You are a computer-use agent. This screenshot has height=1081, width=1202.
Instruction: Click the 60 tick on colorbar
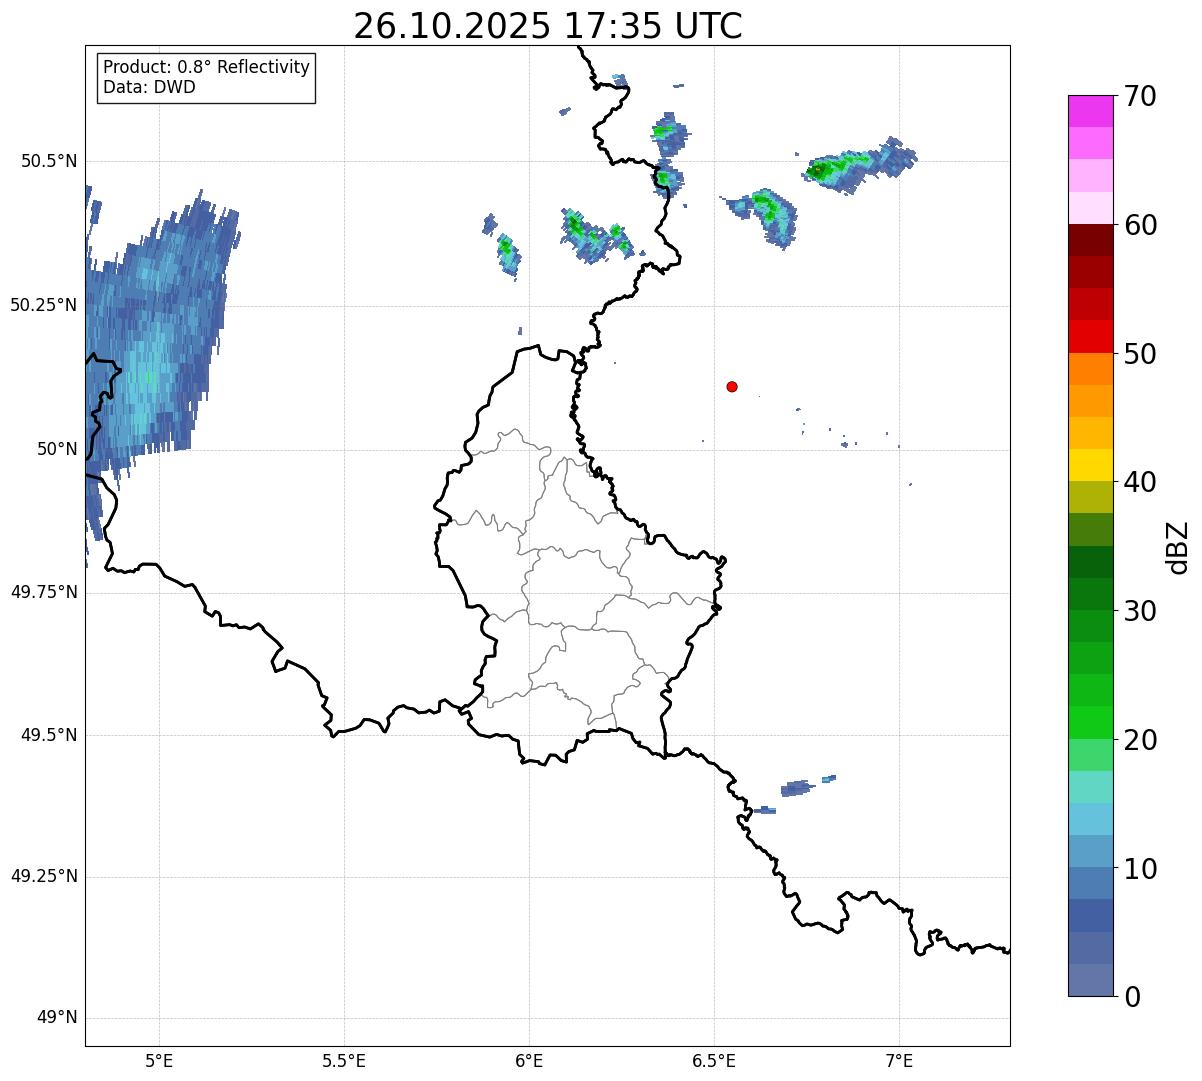(x=1140, y=225)
